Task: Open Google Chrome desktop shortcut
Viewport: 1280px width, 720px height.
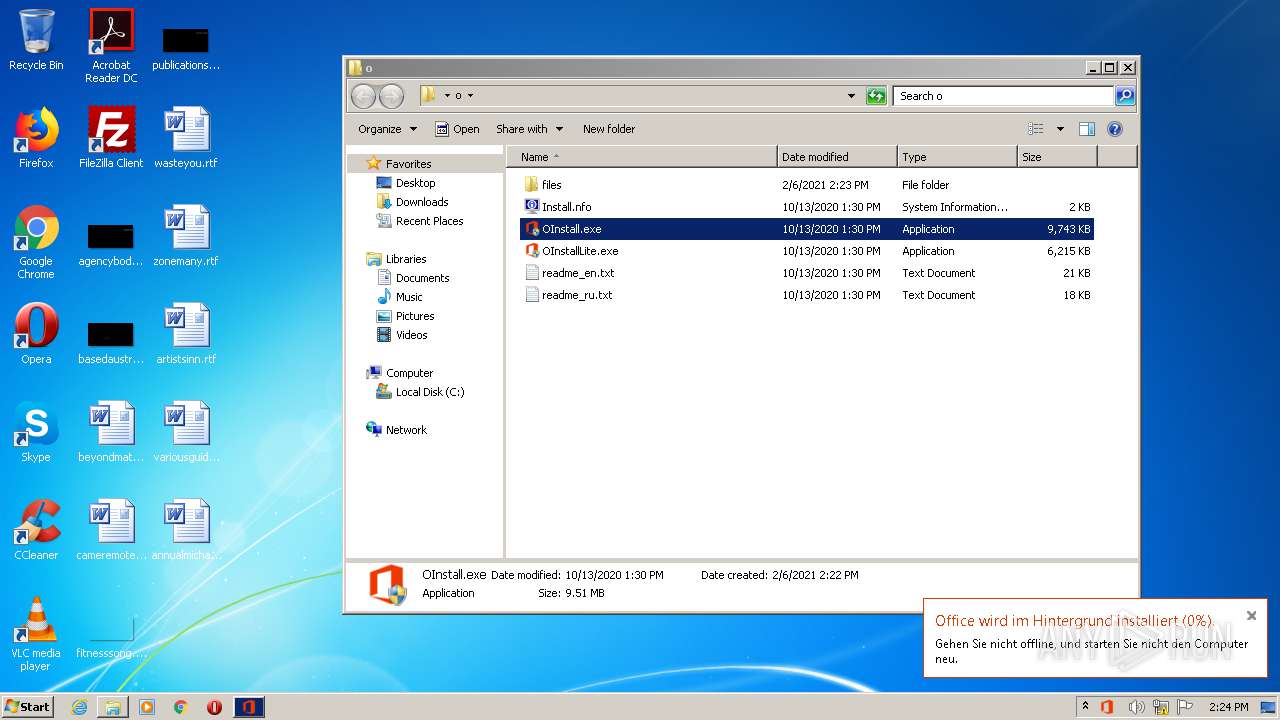Action: pos(36,242)
